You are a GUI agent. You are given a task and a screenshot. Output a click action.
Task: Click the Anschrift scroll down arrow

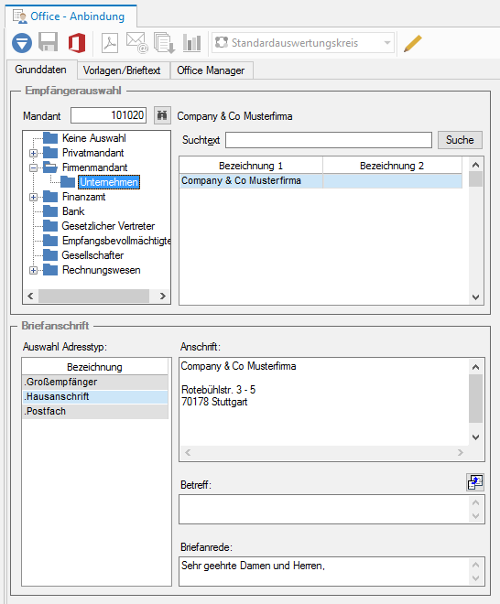pos(476,437)
